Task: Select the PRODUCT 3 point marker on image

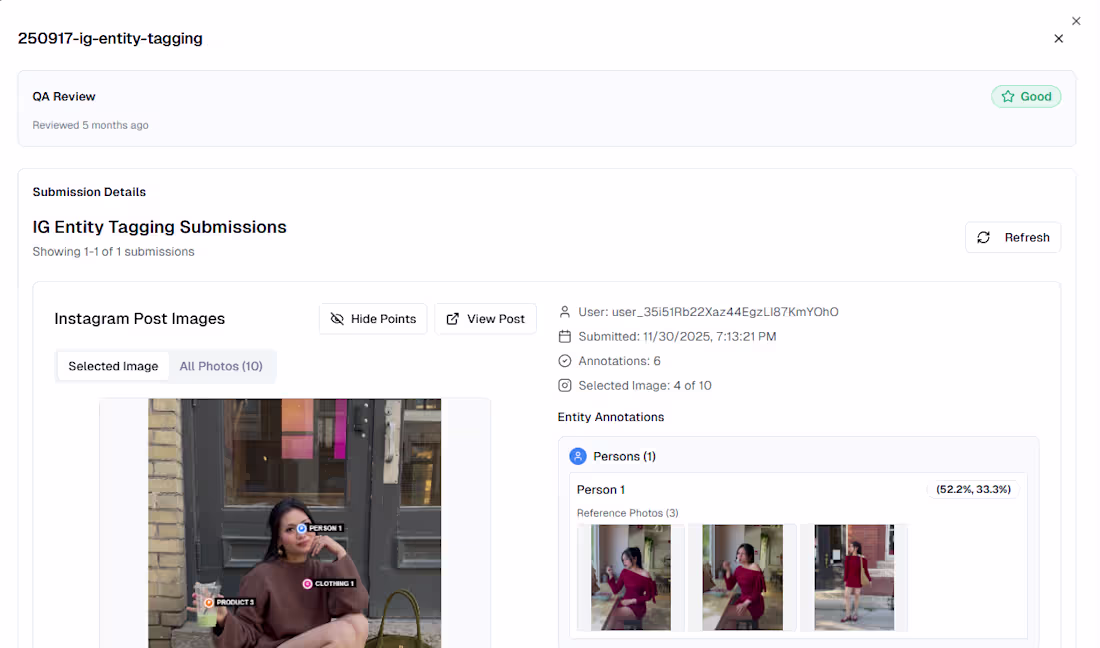Action: [x=209, y=602]
